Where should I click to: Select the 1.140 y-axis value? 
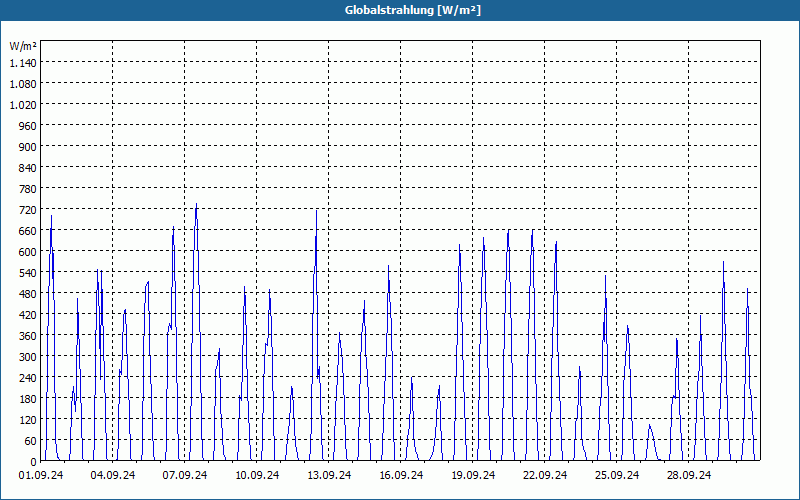click(23, 62)
